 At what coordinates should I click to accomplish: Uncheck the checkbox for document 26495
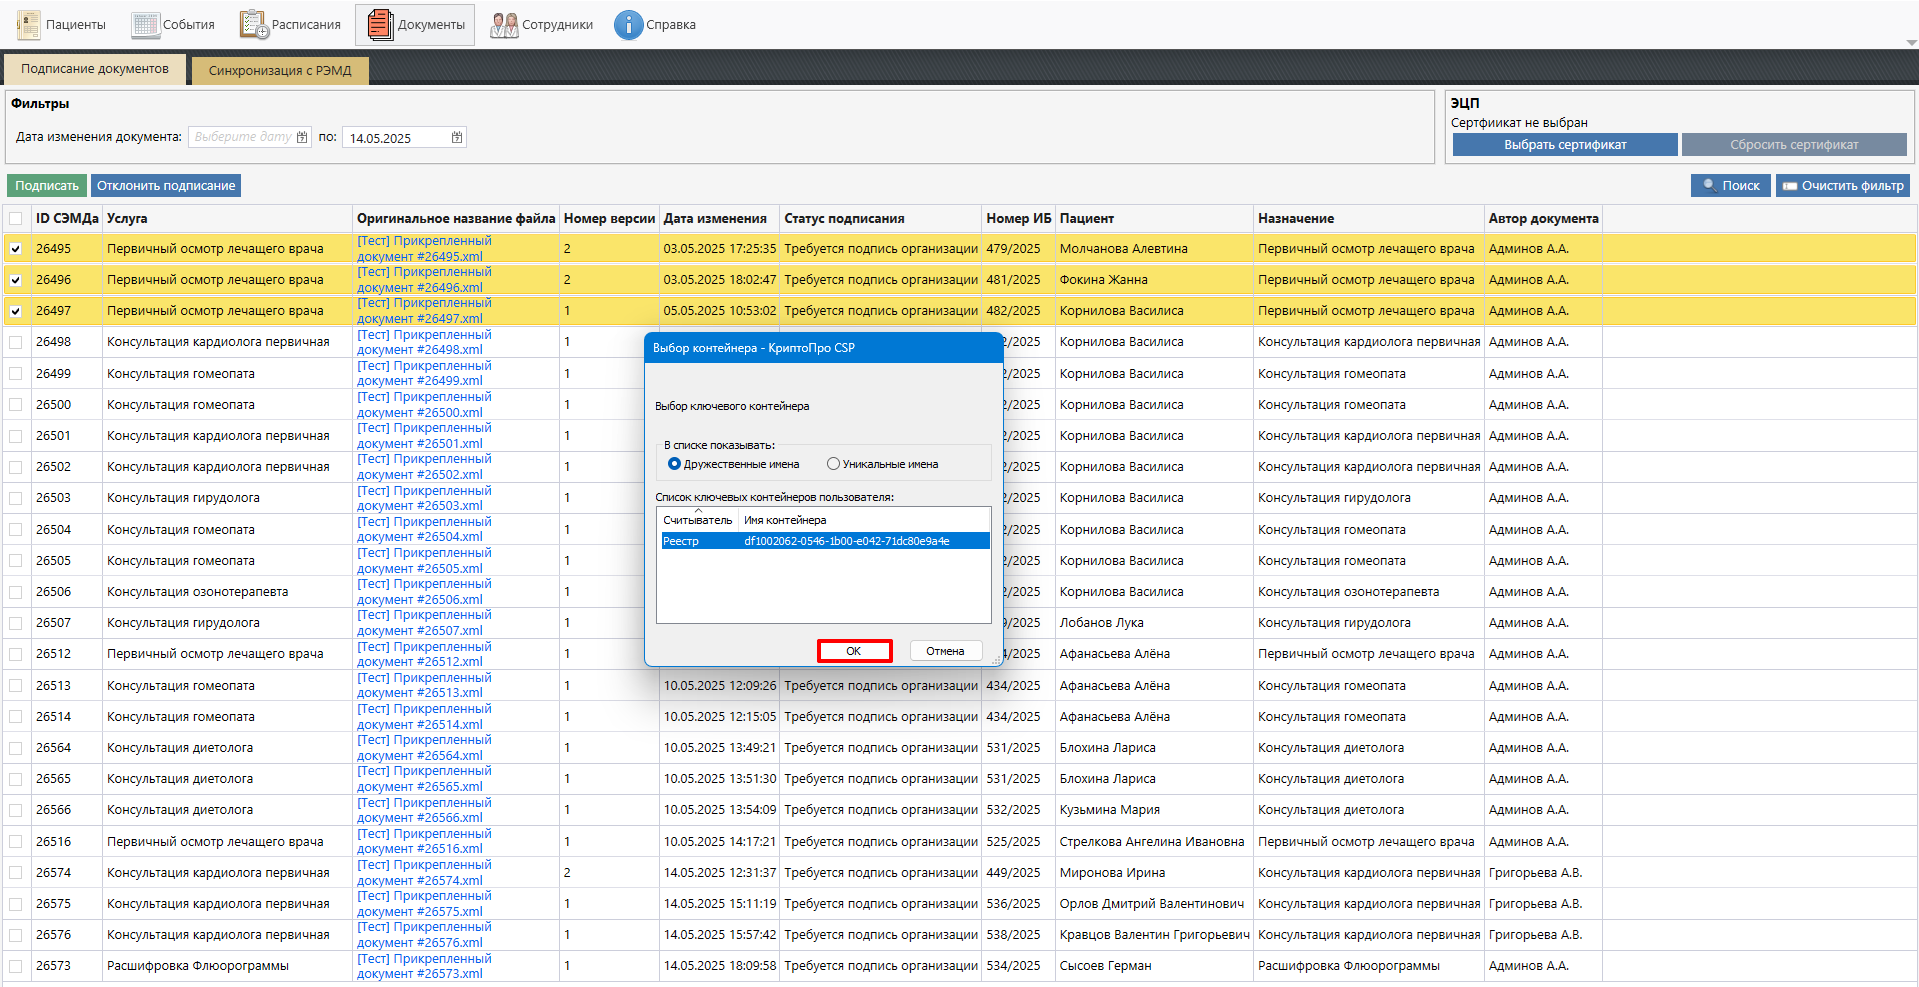[16, 249]
